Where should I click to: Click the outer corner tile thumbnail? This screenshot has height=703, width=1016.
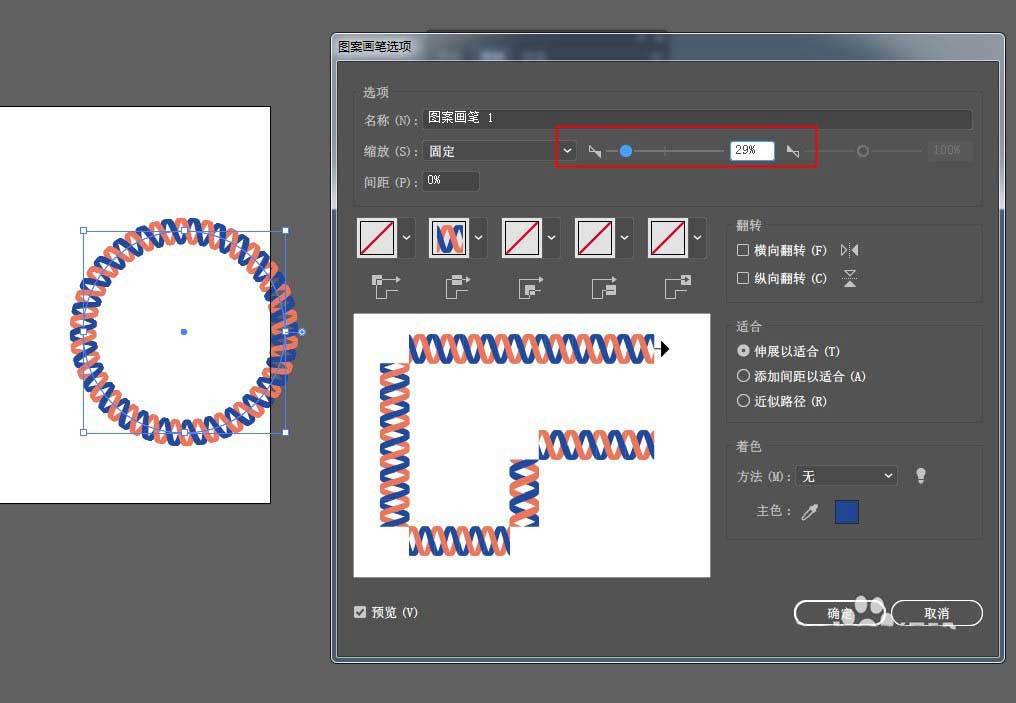click(x=377, y=238)
